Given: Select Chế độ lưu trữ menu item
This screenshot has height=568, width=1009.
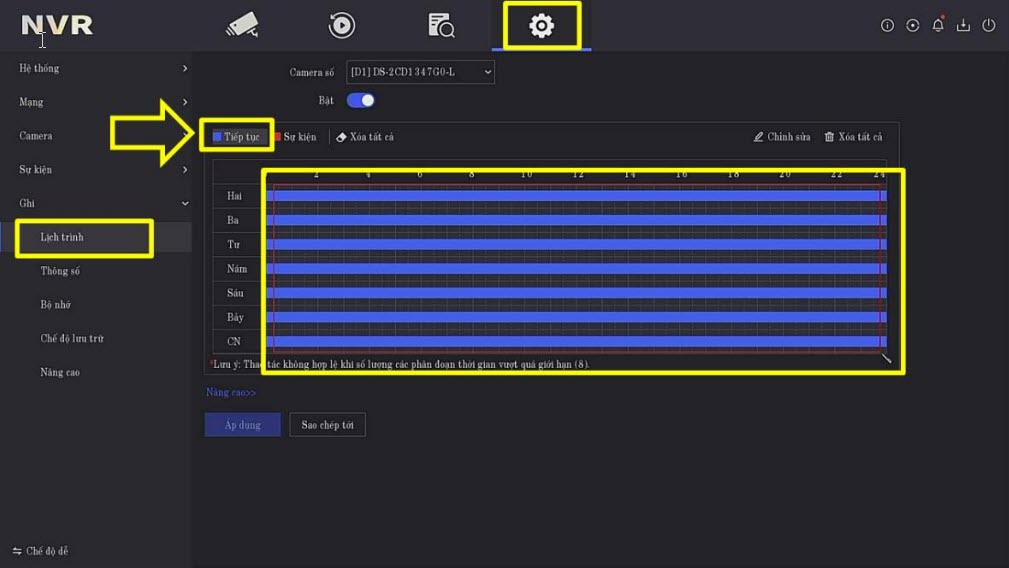Looking at the screenshot, I should point(72,339).
